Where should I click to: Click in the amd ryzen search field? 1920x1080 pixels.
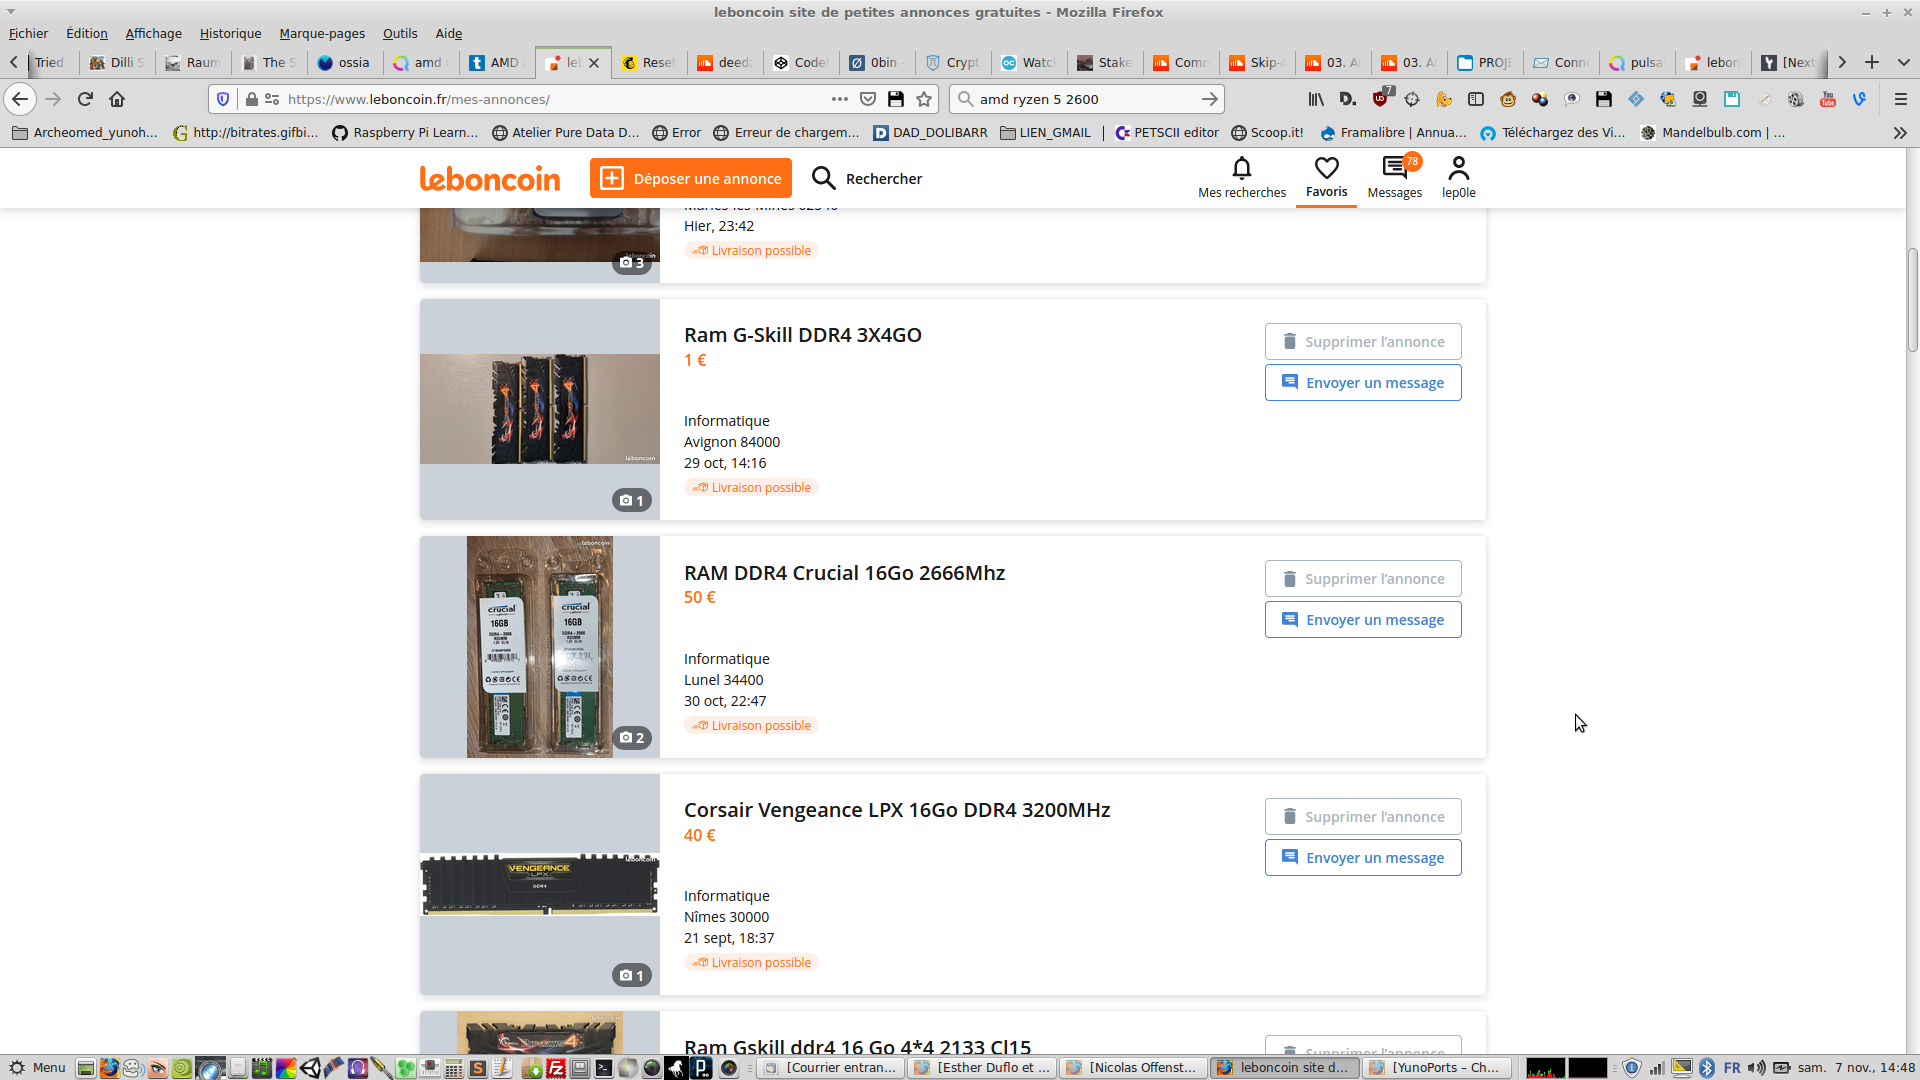point(1080,99)
